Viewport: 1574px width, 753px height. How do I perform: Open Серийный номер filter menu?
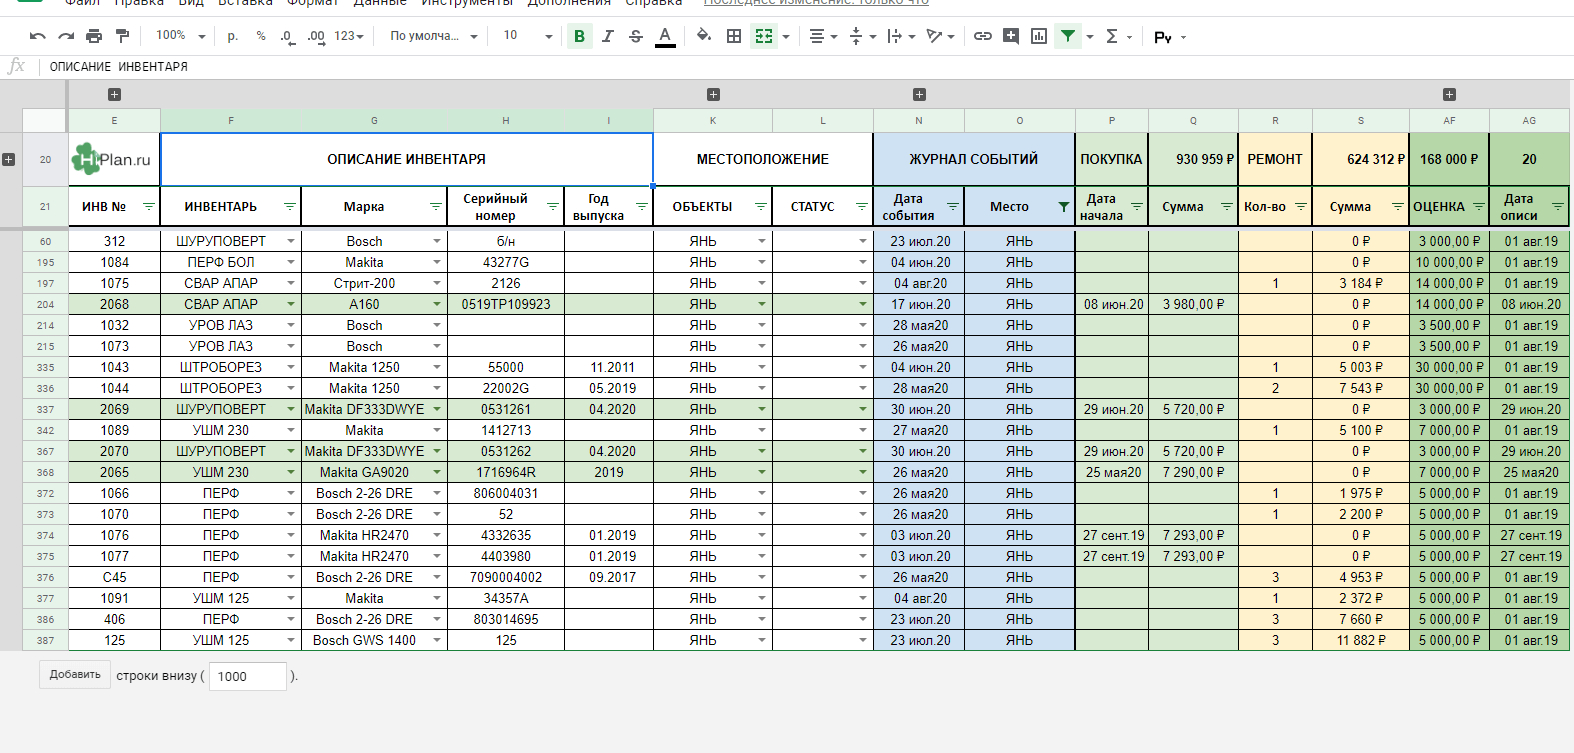click(x=552, y=207)
